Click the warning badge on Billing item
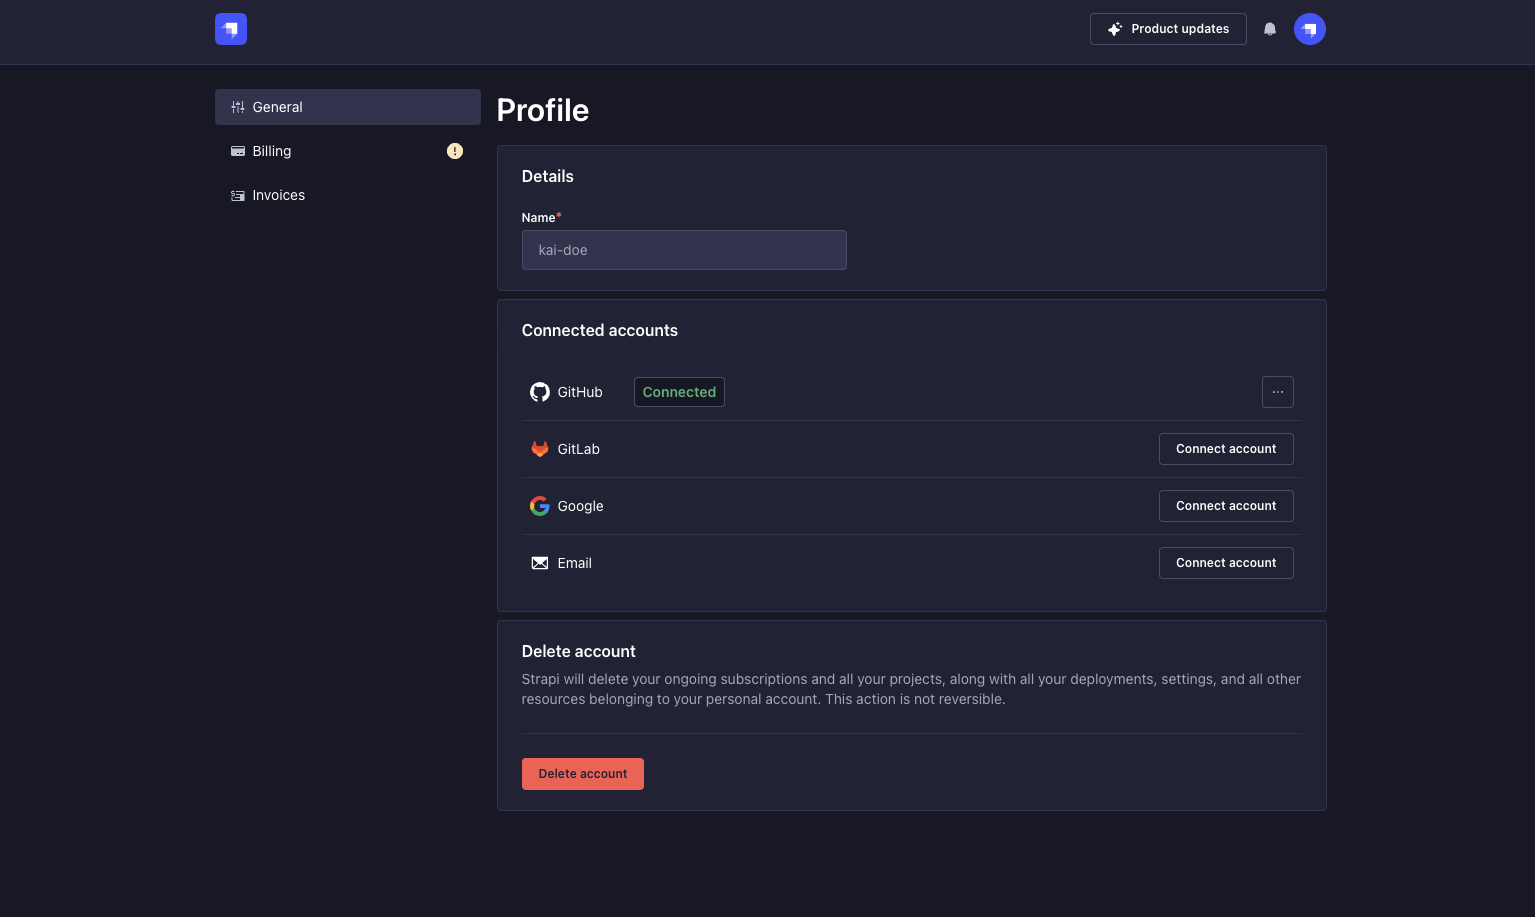Screen dimensions: 1535x917 (454, 151)
